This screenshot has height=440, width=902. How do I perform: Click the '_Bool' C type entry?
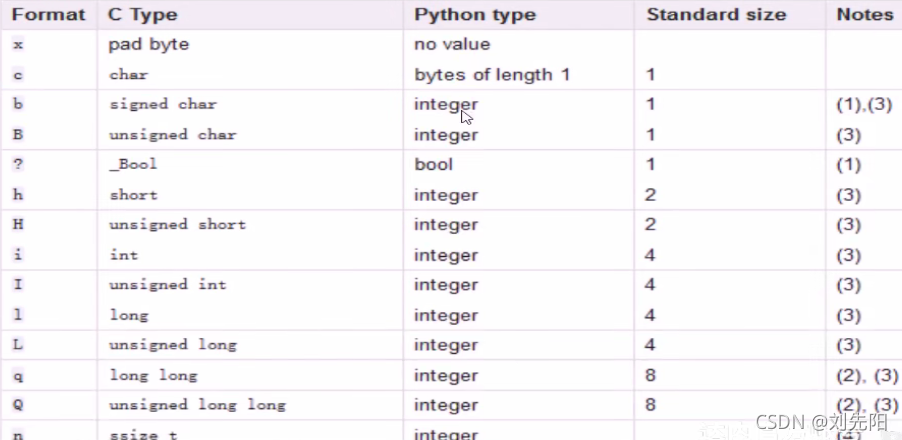coord(133,164)
